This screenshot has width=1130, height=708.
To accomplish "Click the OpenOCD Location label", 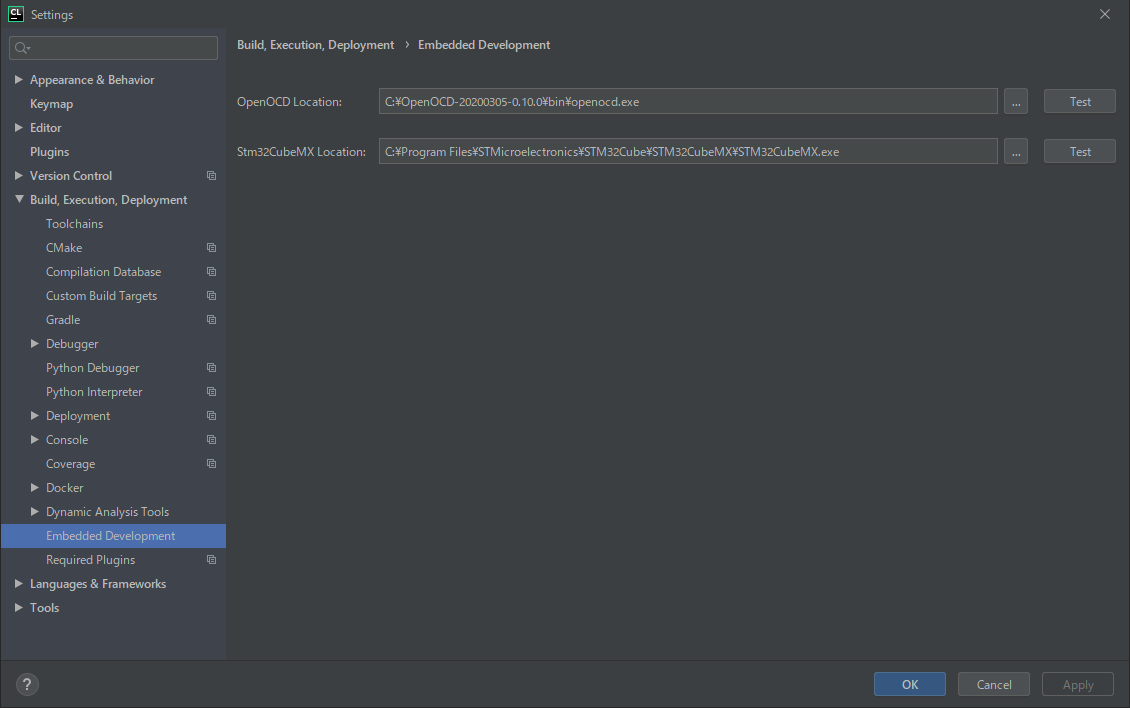I will coord(290,102).
